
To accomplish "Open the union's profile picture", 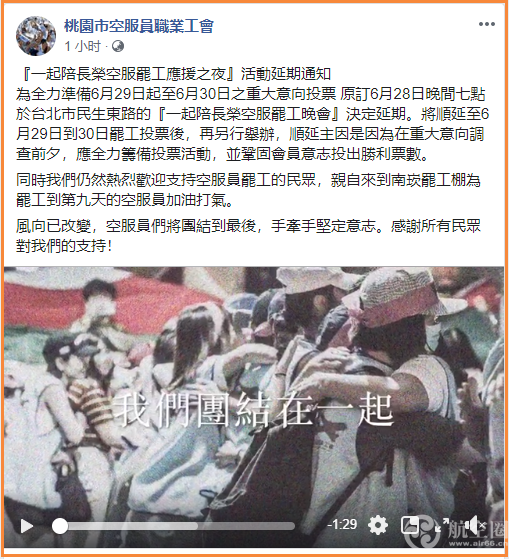I will coord(36,36).
